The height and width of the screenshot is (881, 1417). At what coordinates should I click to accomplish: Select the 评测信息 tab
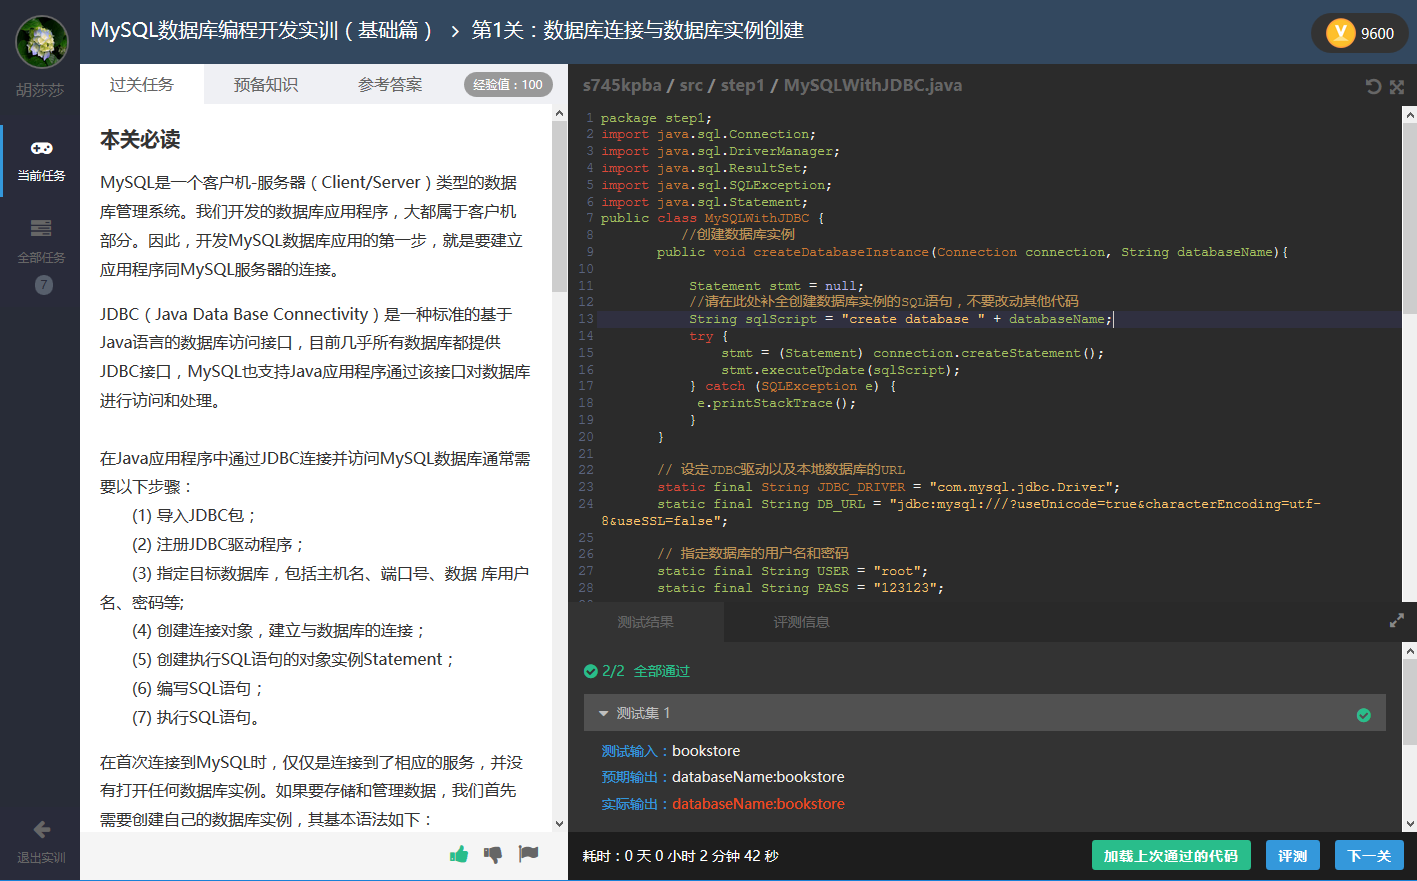[x=801, y=622]
